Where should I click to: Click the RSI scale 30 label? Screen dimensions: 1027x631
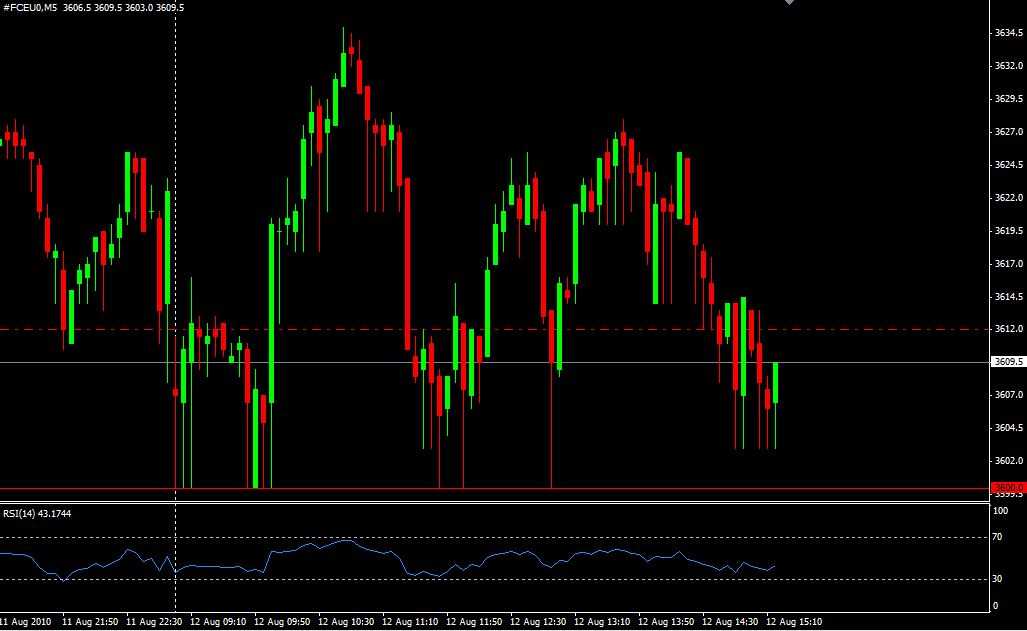997,579
